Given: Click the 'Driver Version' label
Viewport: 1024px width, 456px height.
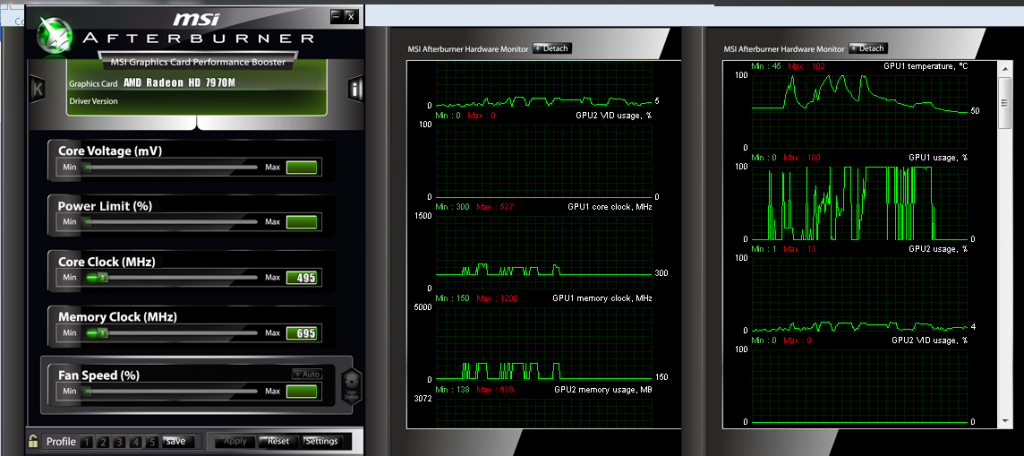Looking at the screenshot, I should [x=93, y=101].
